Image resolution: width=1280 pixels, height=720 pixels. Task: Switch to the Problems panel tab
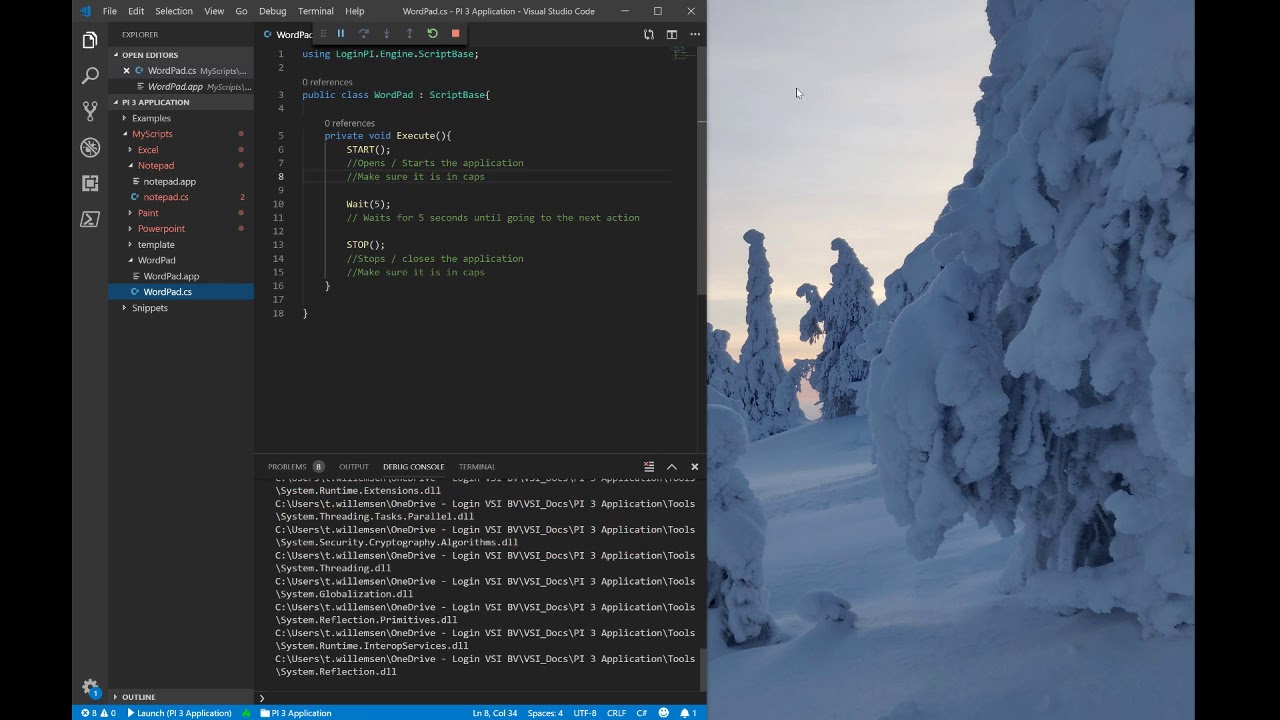295,467
